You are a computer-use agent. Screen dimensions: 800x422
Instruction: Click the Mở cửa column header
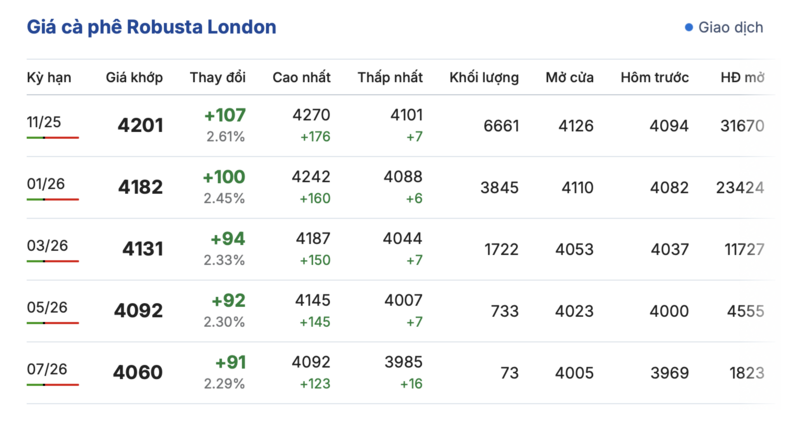tap(569, 78)
